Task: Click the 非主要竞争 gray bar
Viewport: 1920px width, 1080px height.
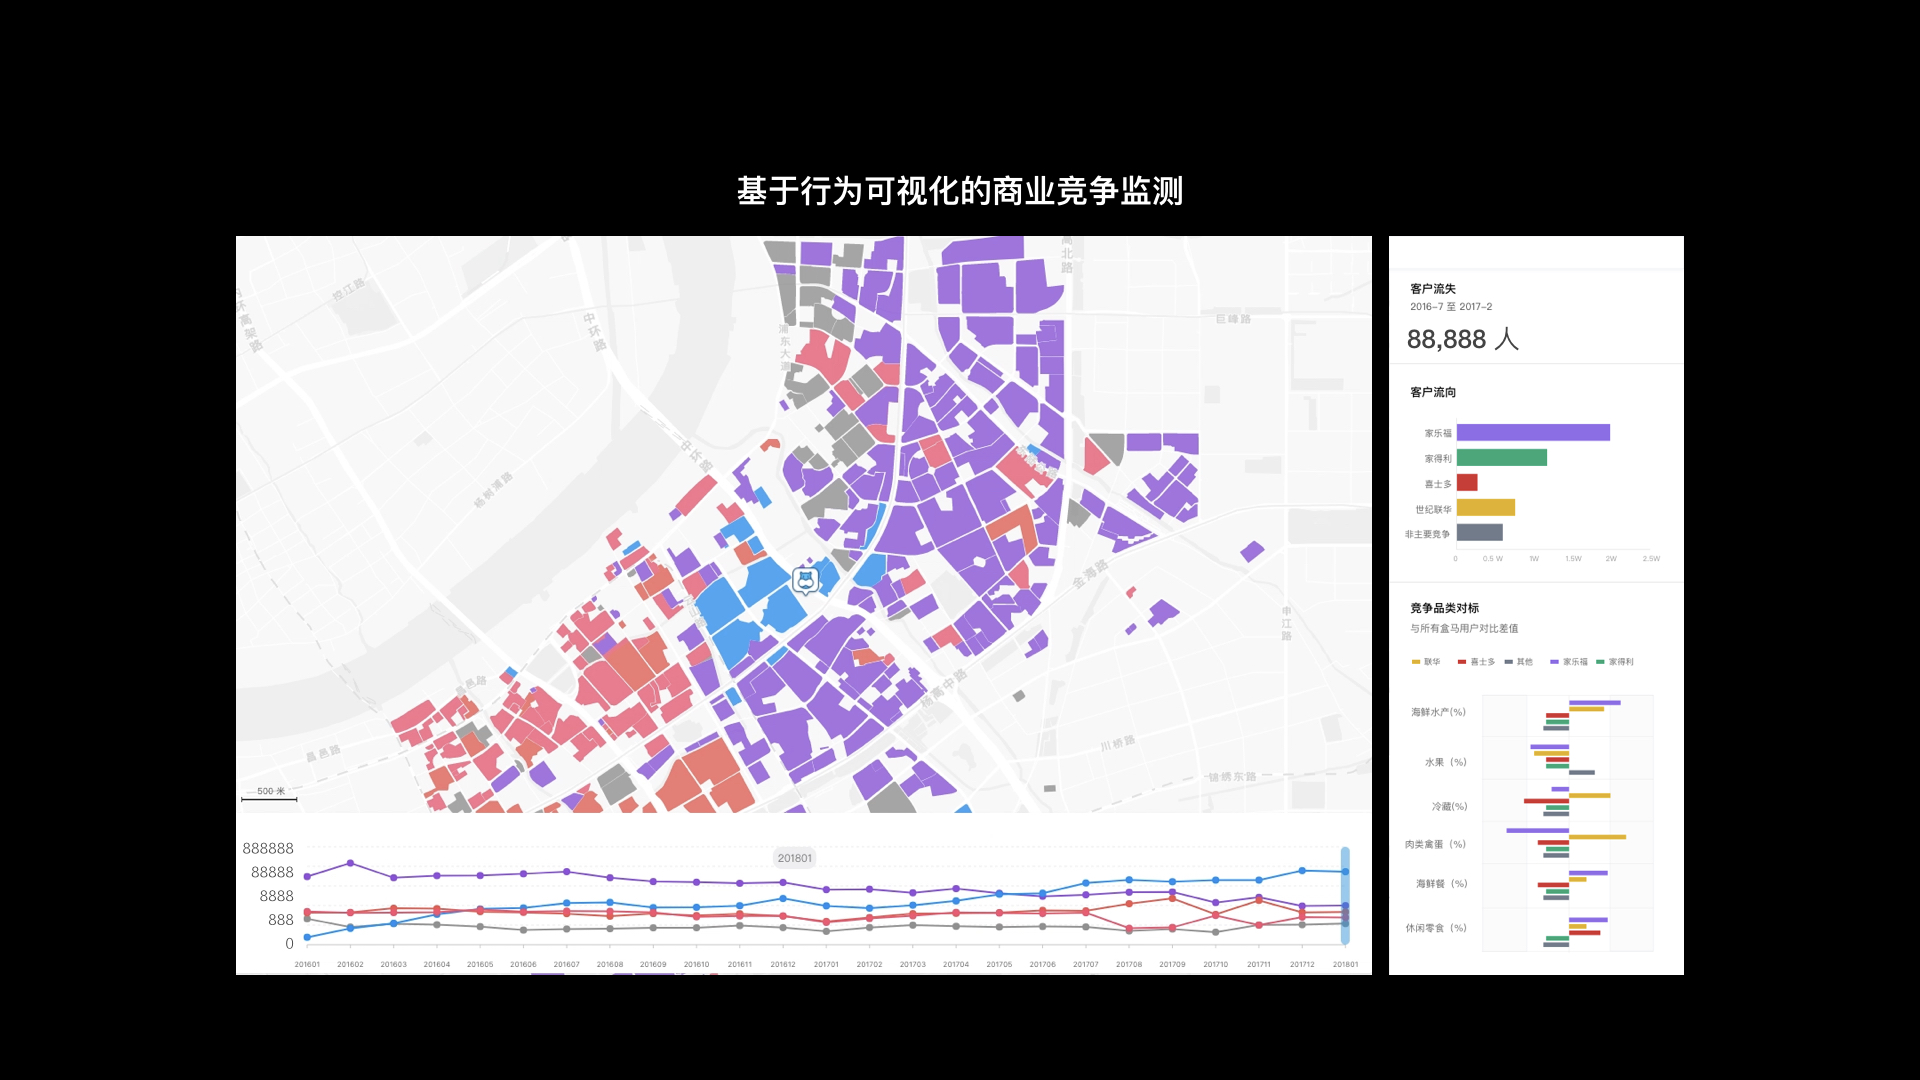Action: tap(1479, 533)
